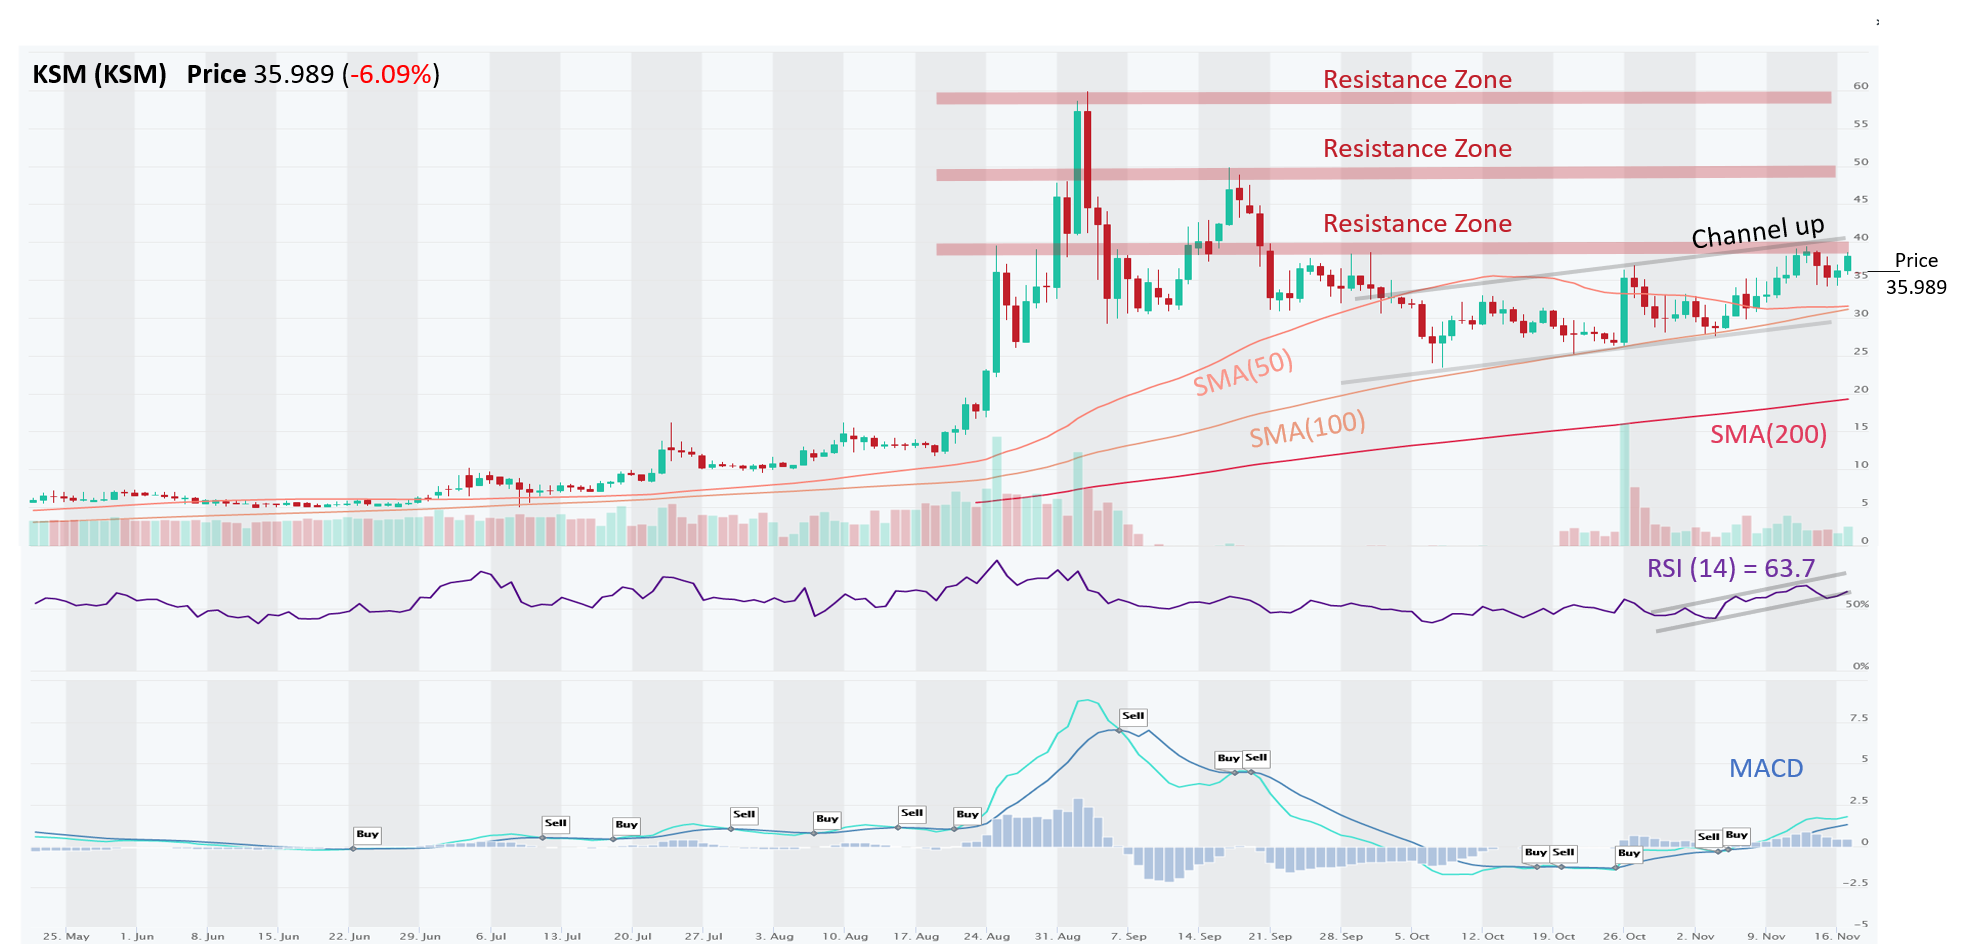This screenshot has height=944, width=1969.
Task: Click the 6. Jul date label
Action: (x=491, y=936)
